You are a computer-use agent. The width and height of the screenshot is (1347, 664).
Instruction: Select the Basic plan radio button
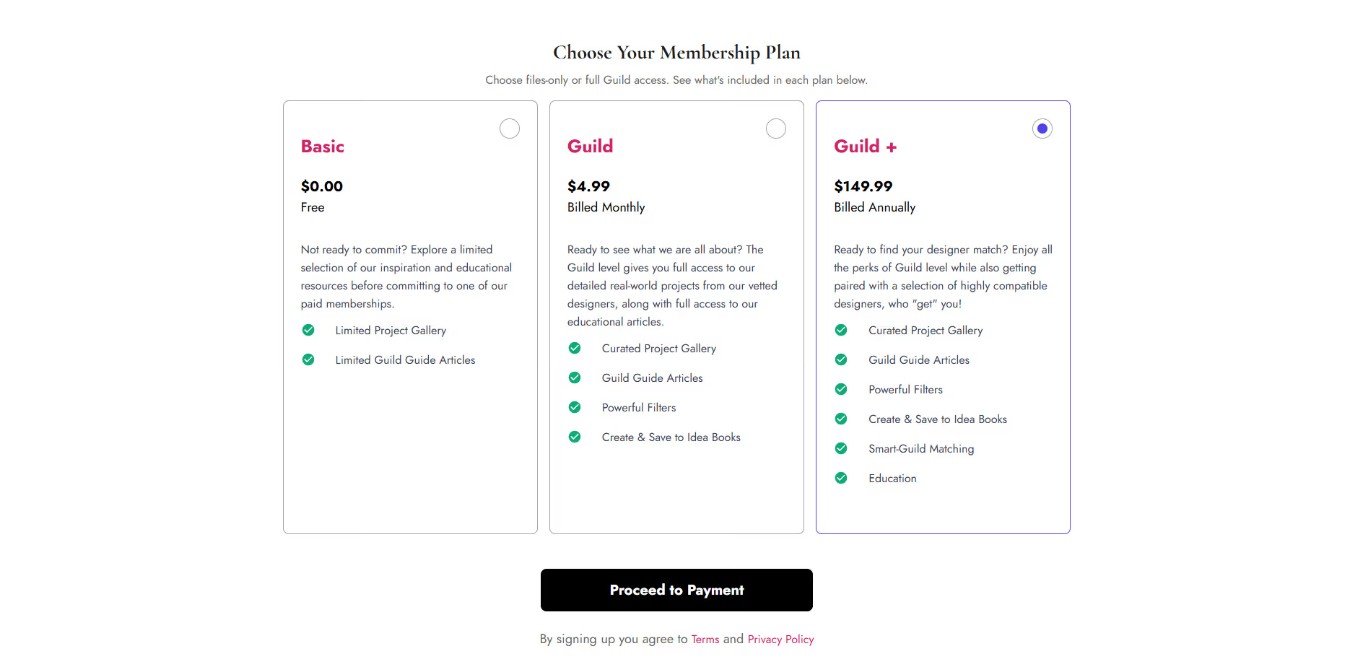point(510,129)
